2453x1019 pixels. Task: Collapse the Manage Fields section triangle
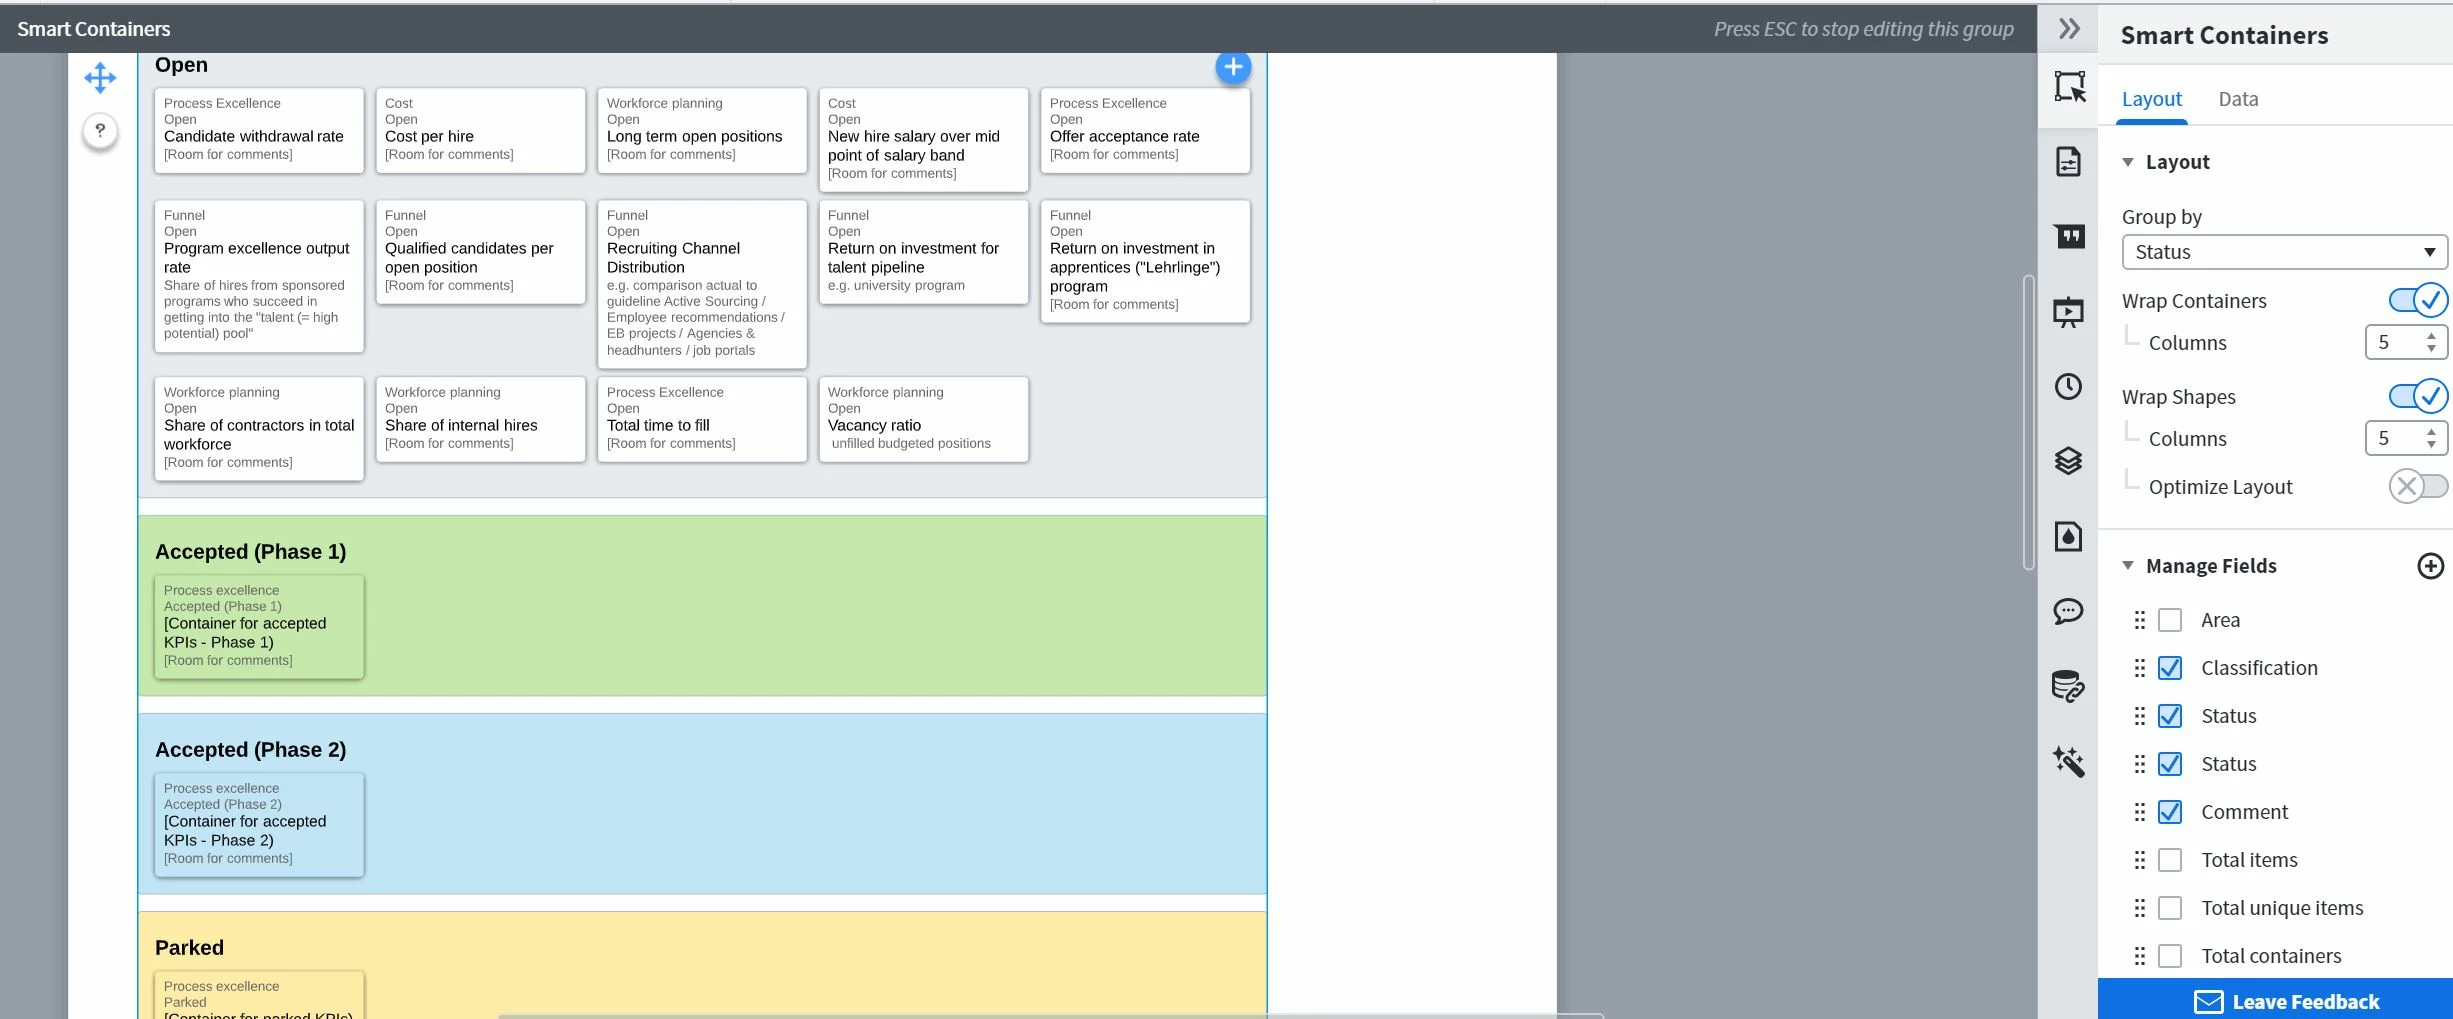(x=2128, y=566)
